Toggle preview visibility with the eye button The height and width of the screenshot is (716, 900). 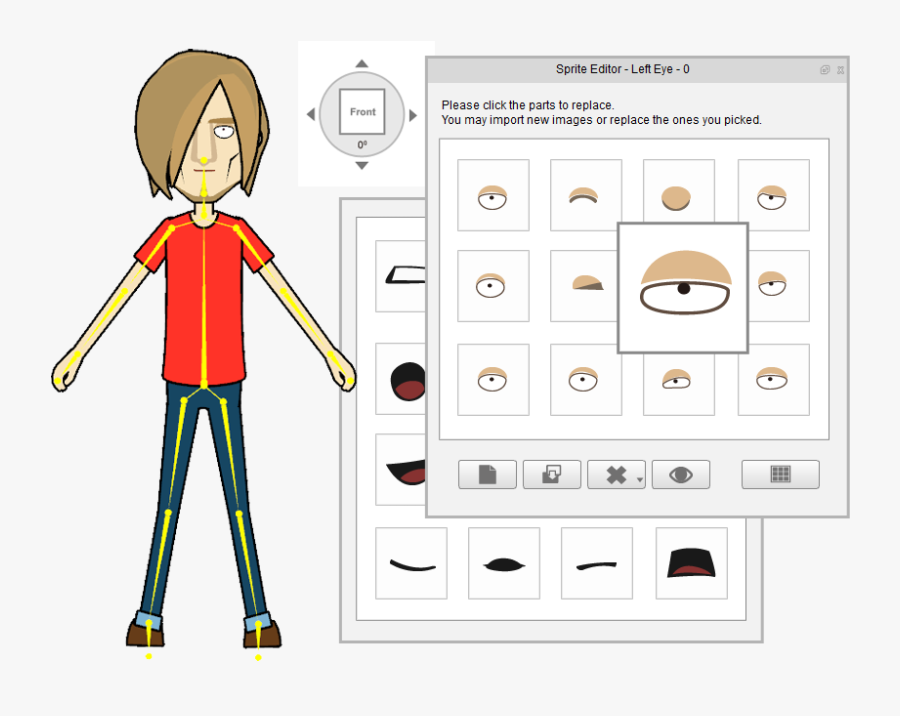680,474
